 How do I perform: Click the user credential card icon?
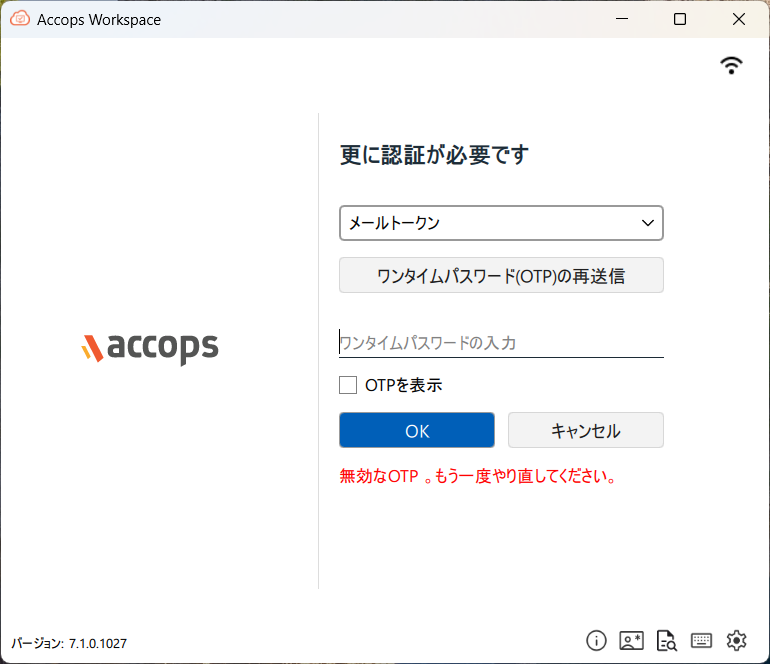pyautogui.click(x=632, y=640)
